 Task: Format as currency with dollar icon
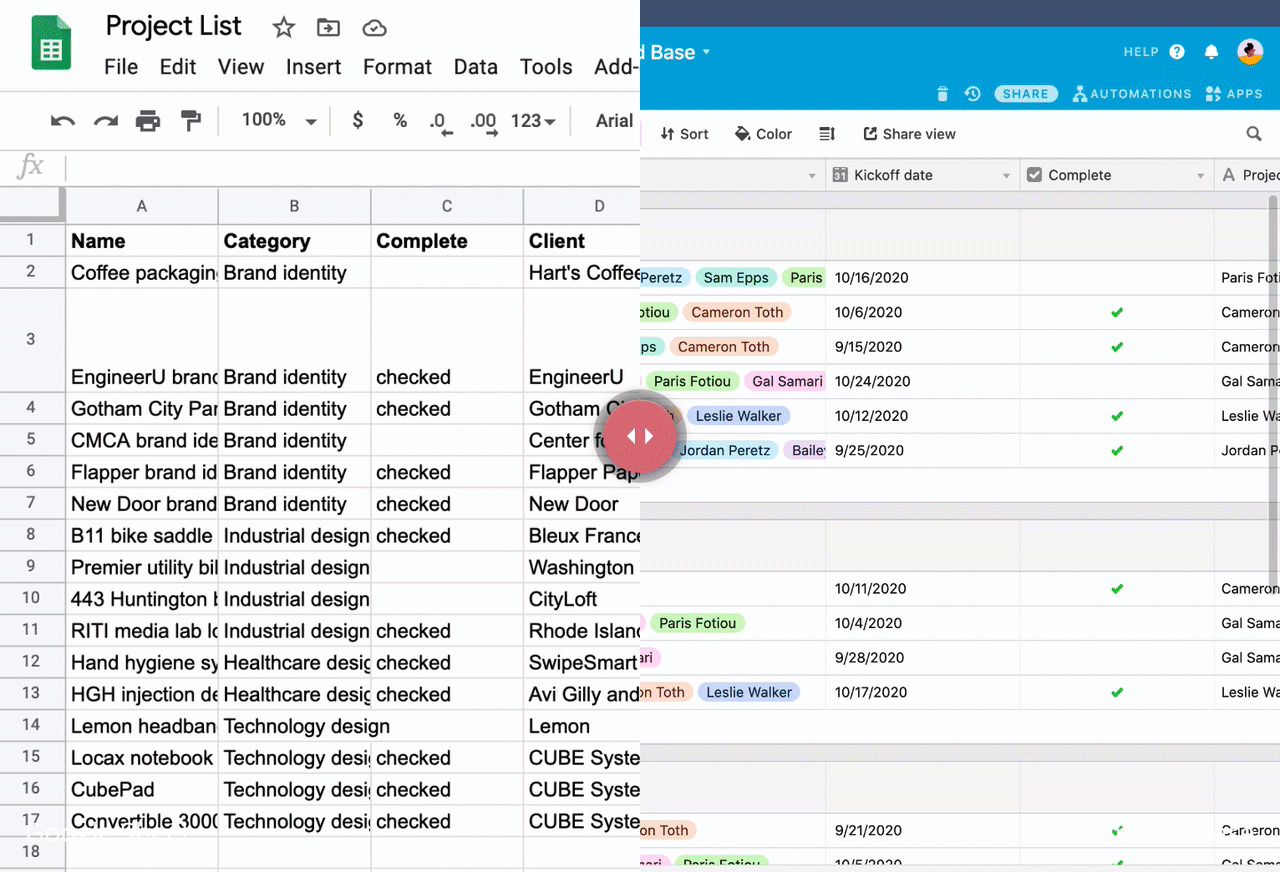358,121
